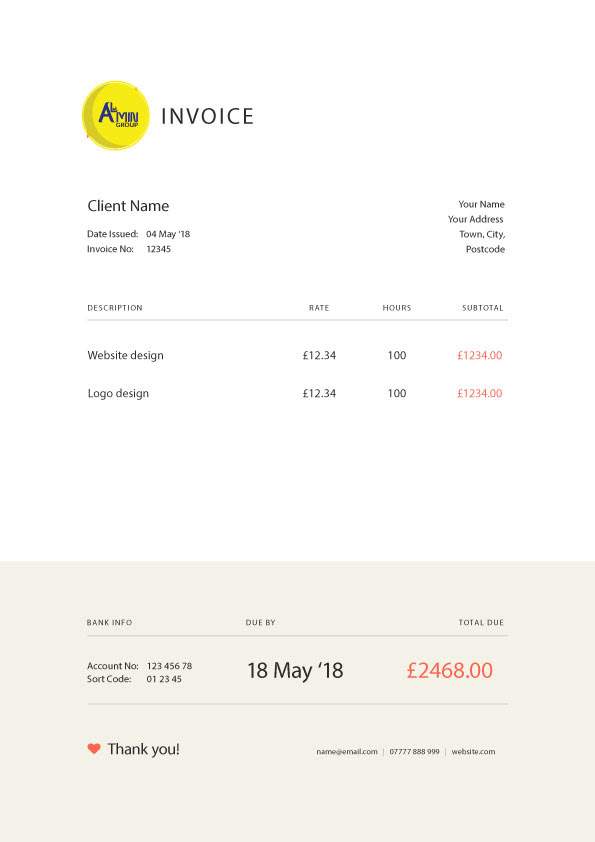Click the Your Name address line
Viewport: 595px width, 842px height.
481,204
